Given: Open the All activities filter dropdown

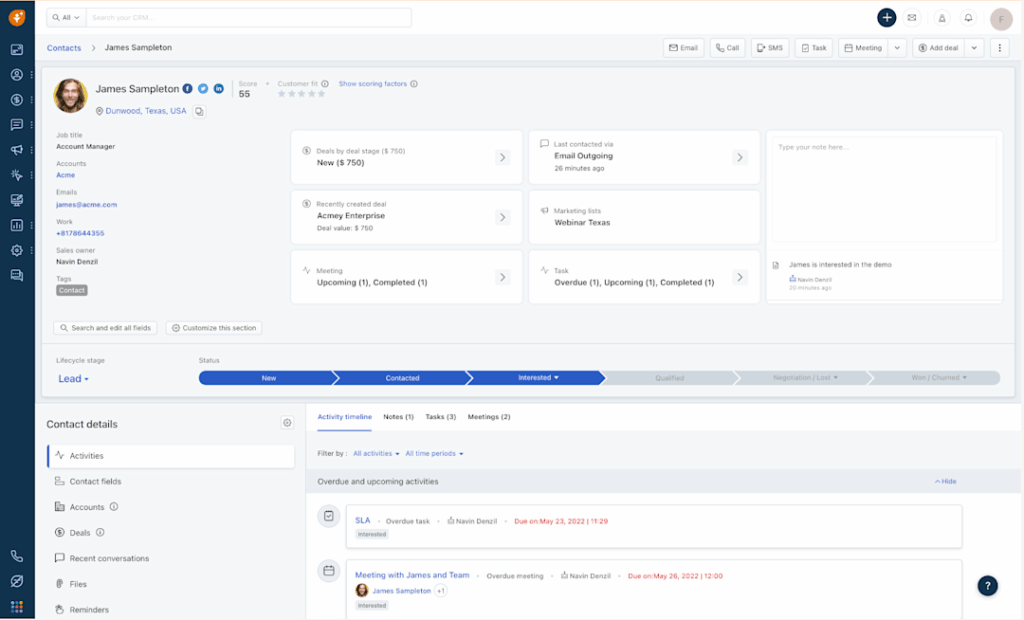Looking at the screenshot, I should 376,453.
